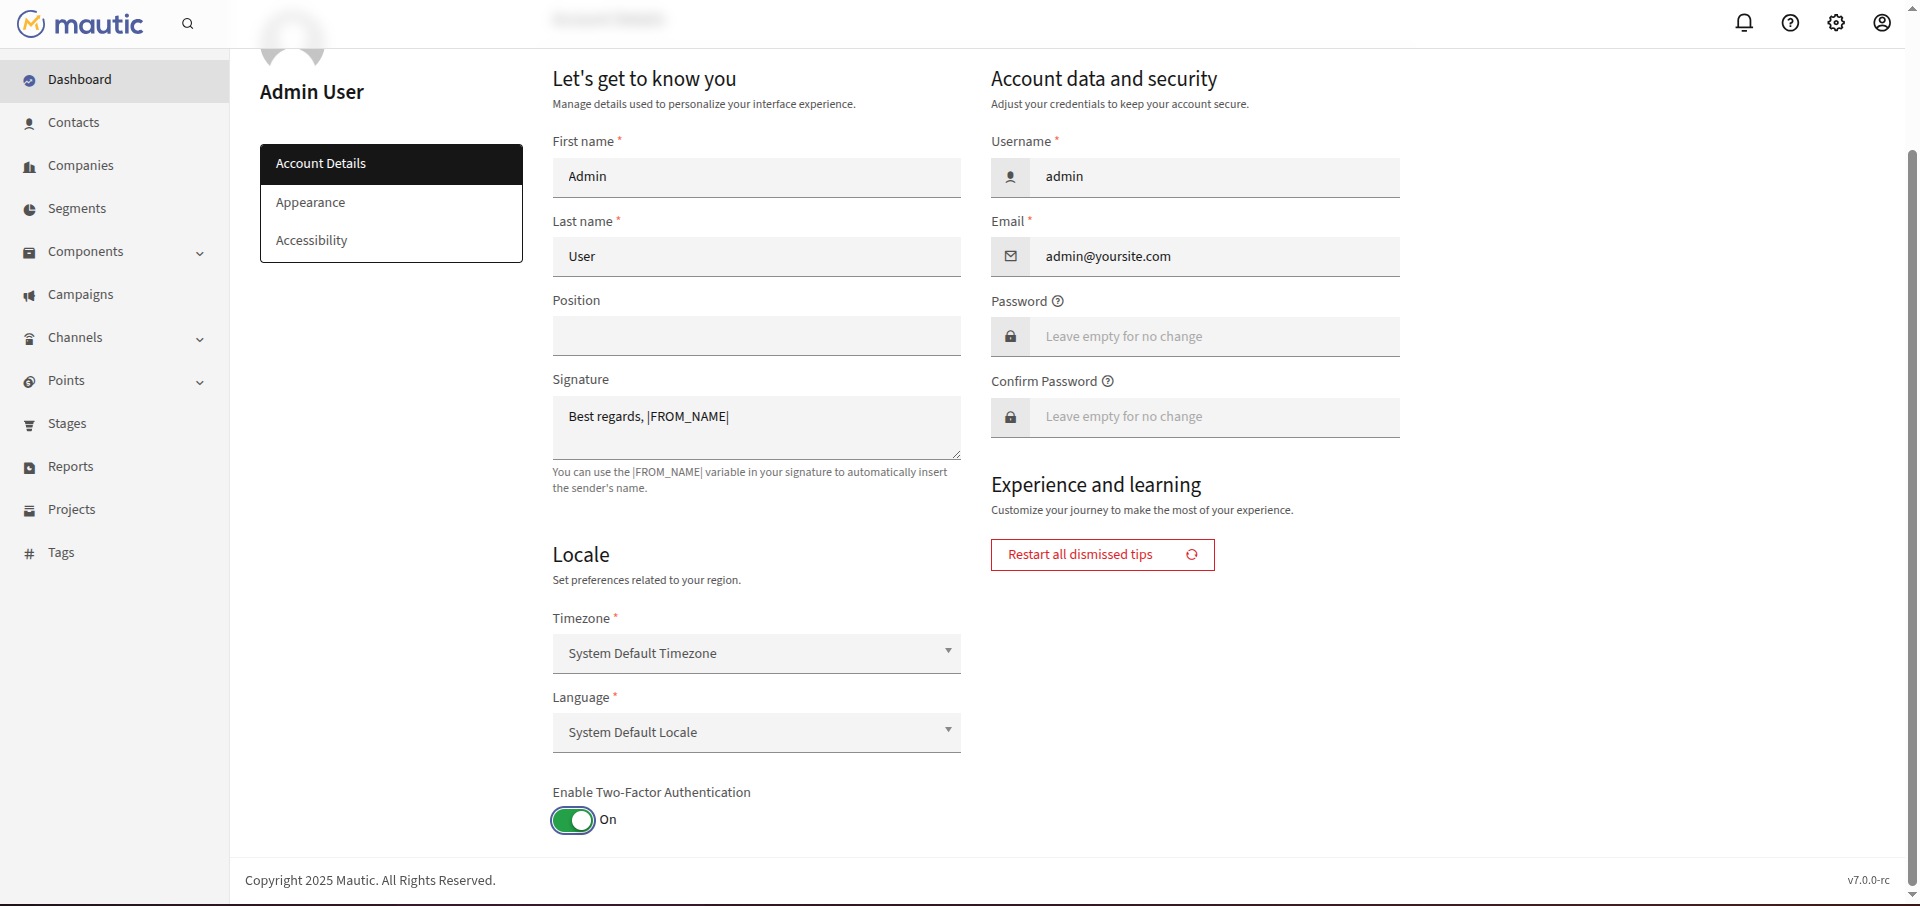Screen dimensions: 1920x906
Task: Click the Mautic logo
Action: tap(81, 24)
